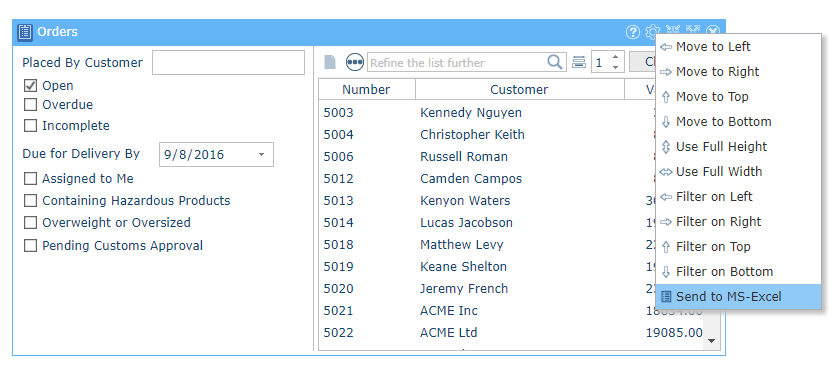Choose Move to Top from menu
The height and width of the screenshot is (375, 839).
click(738, 97)
